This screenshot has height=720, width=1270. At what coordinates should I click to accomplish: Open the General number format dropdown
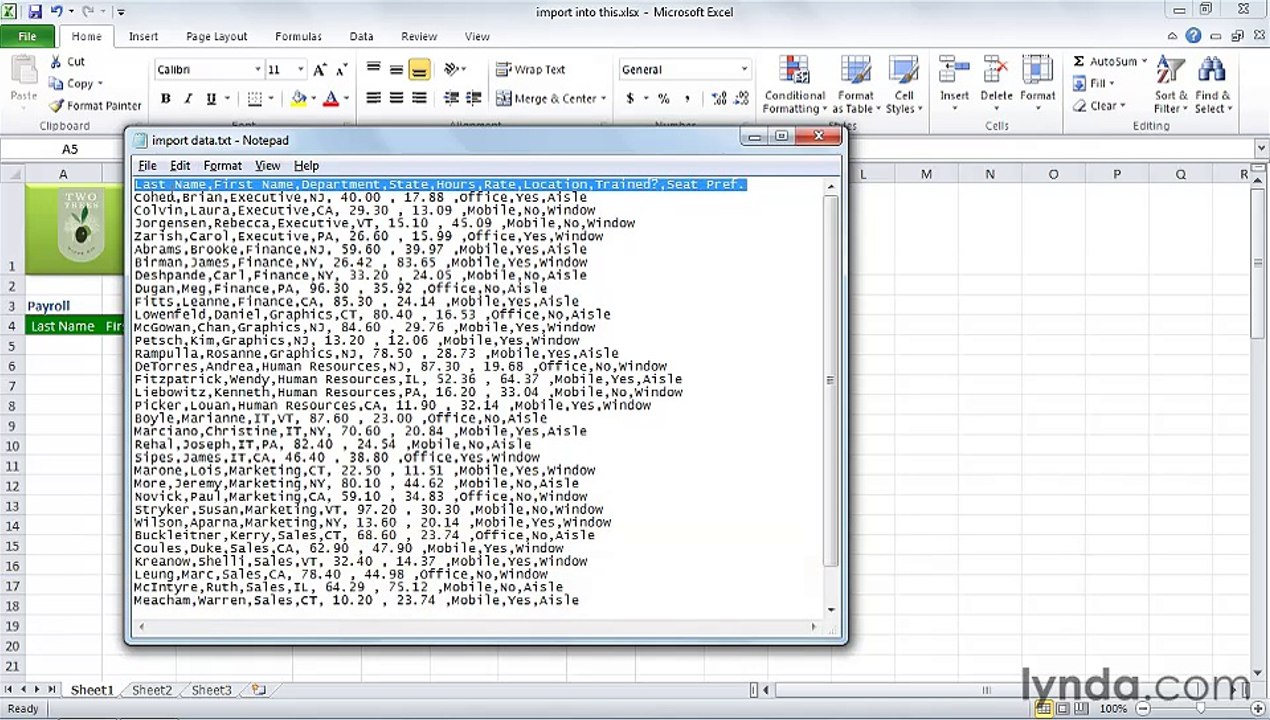coord(743,70)
